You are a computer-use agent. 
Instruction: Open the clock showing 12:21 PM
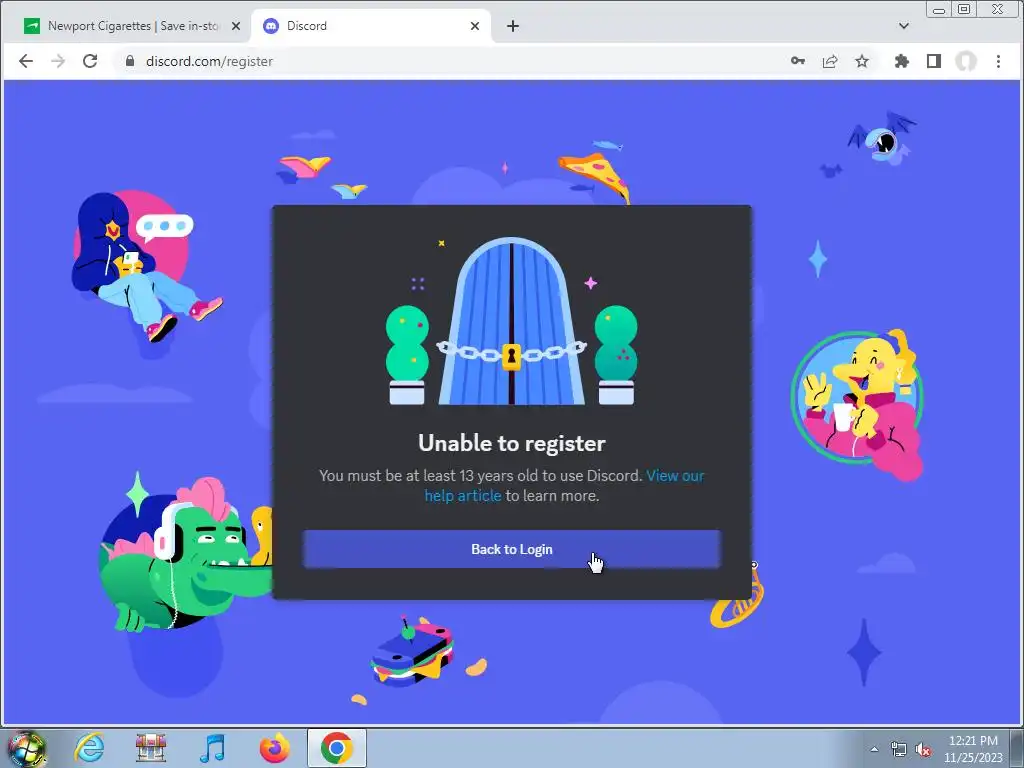coord(973,749)
